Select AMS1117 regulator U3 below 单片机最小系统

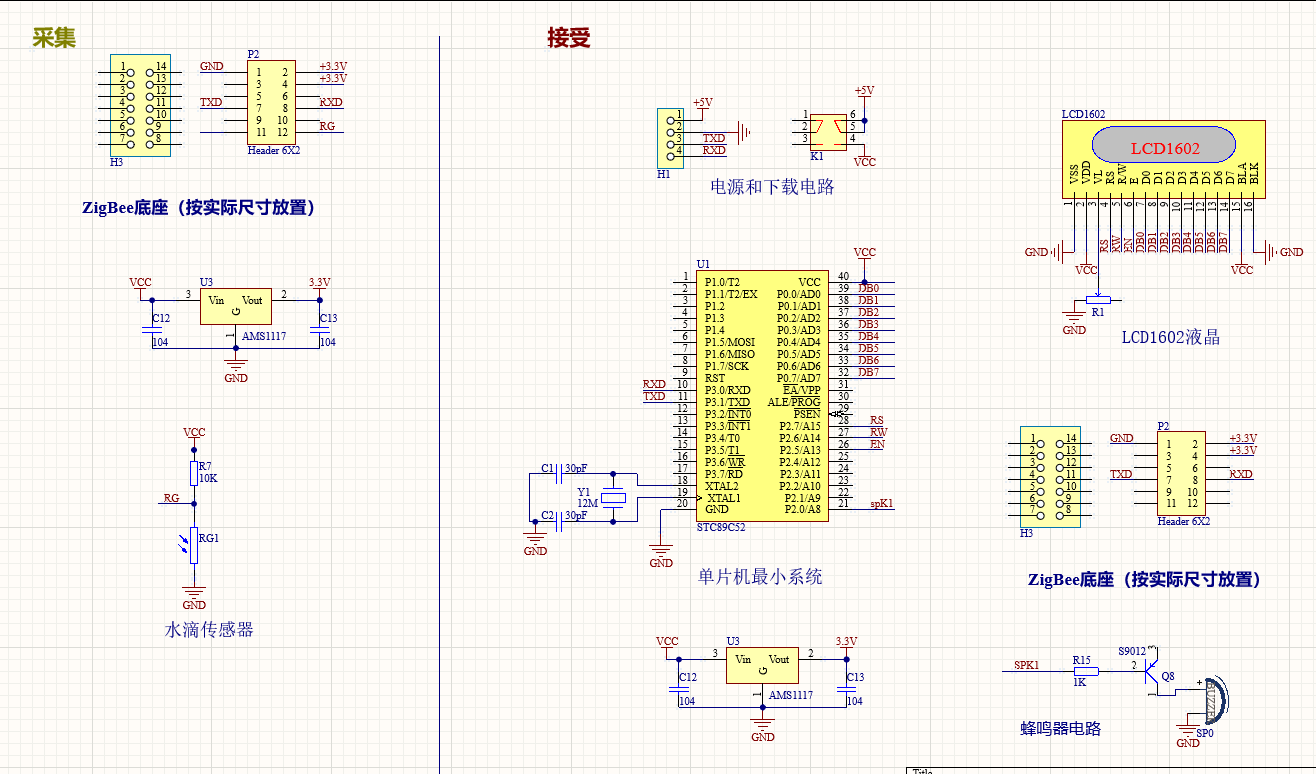coord(762,666)
